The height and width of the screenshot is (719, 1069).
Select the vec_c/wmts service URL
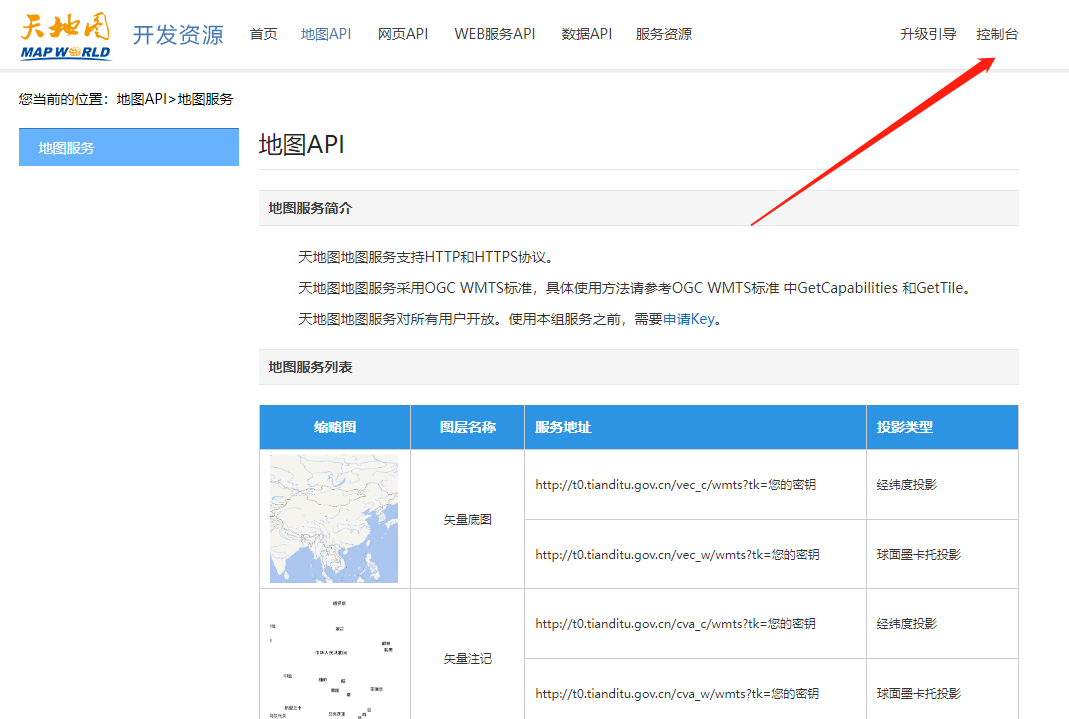click(676, 485)
